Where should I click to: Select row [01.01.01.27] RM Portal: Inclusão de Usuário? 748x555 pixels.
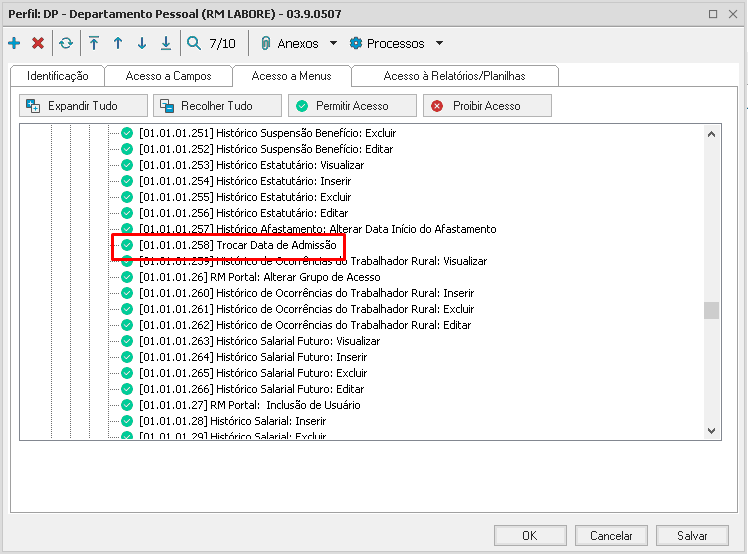249,405
